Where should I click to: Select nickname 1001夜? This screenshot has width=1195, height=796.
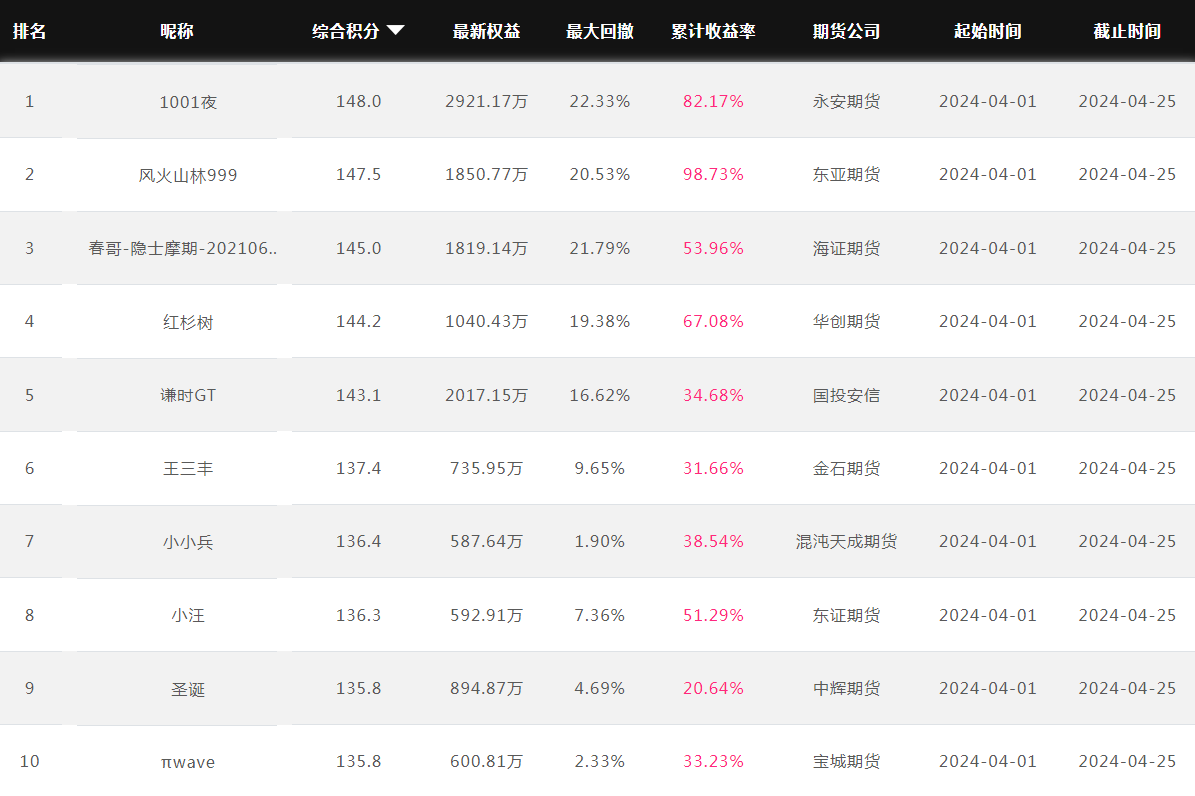pos(188,102)
